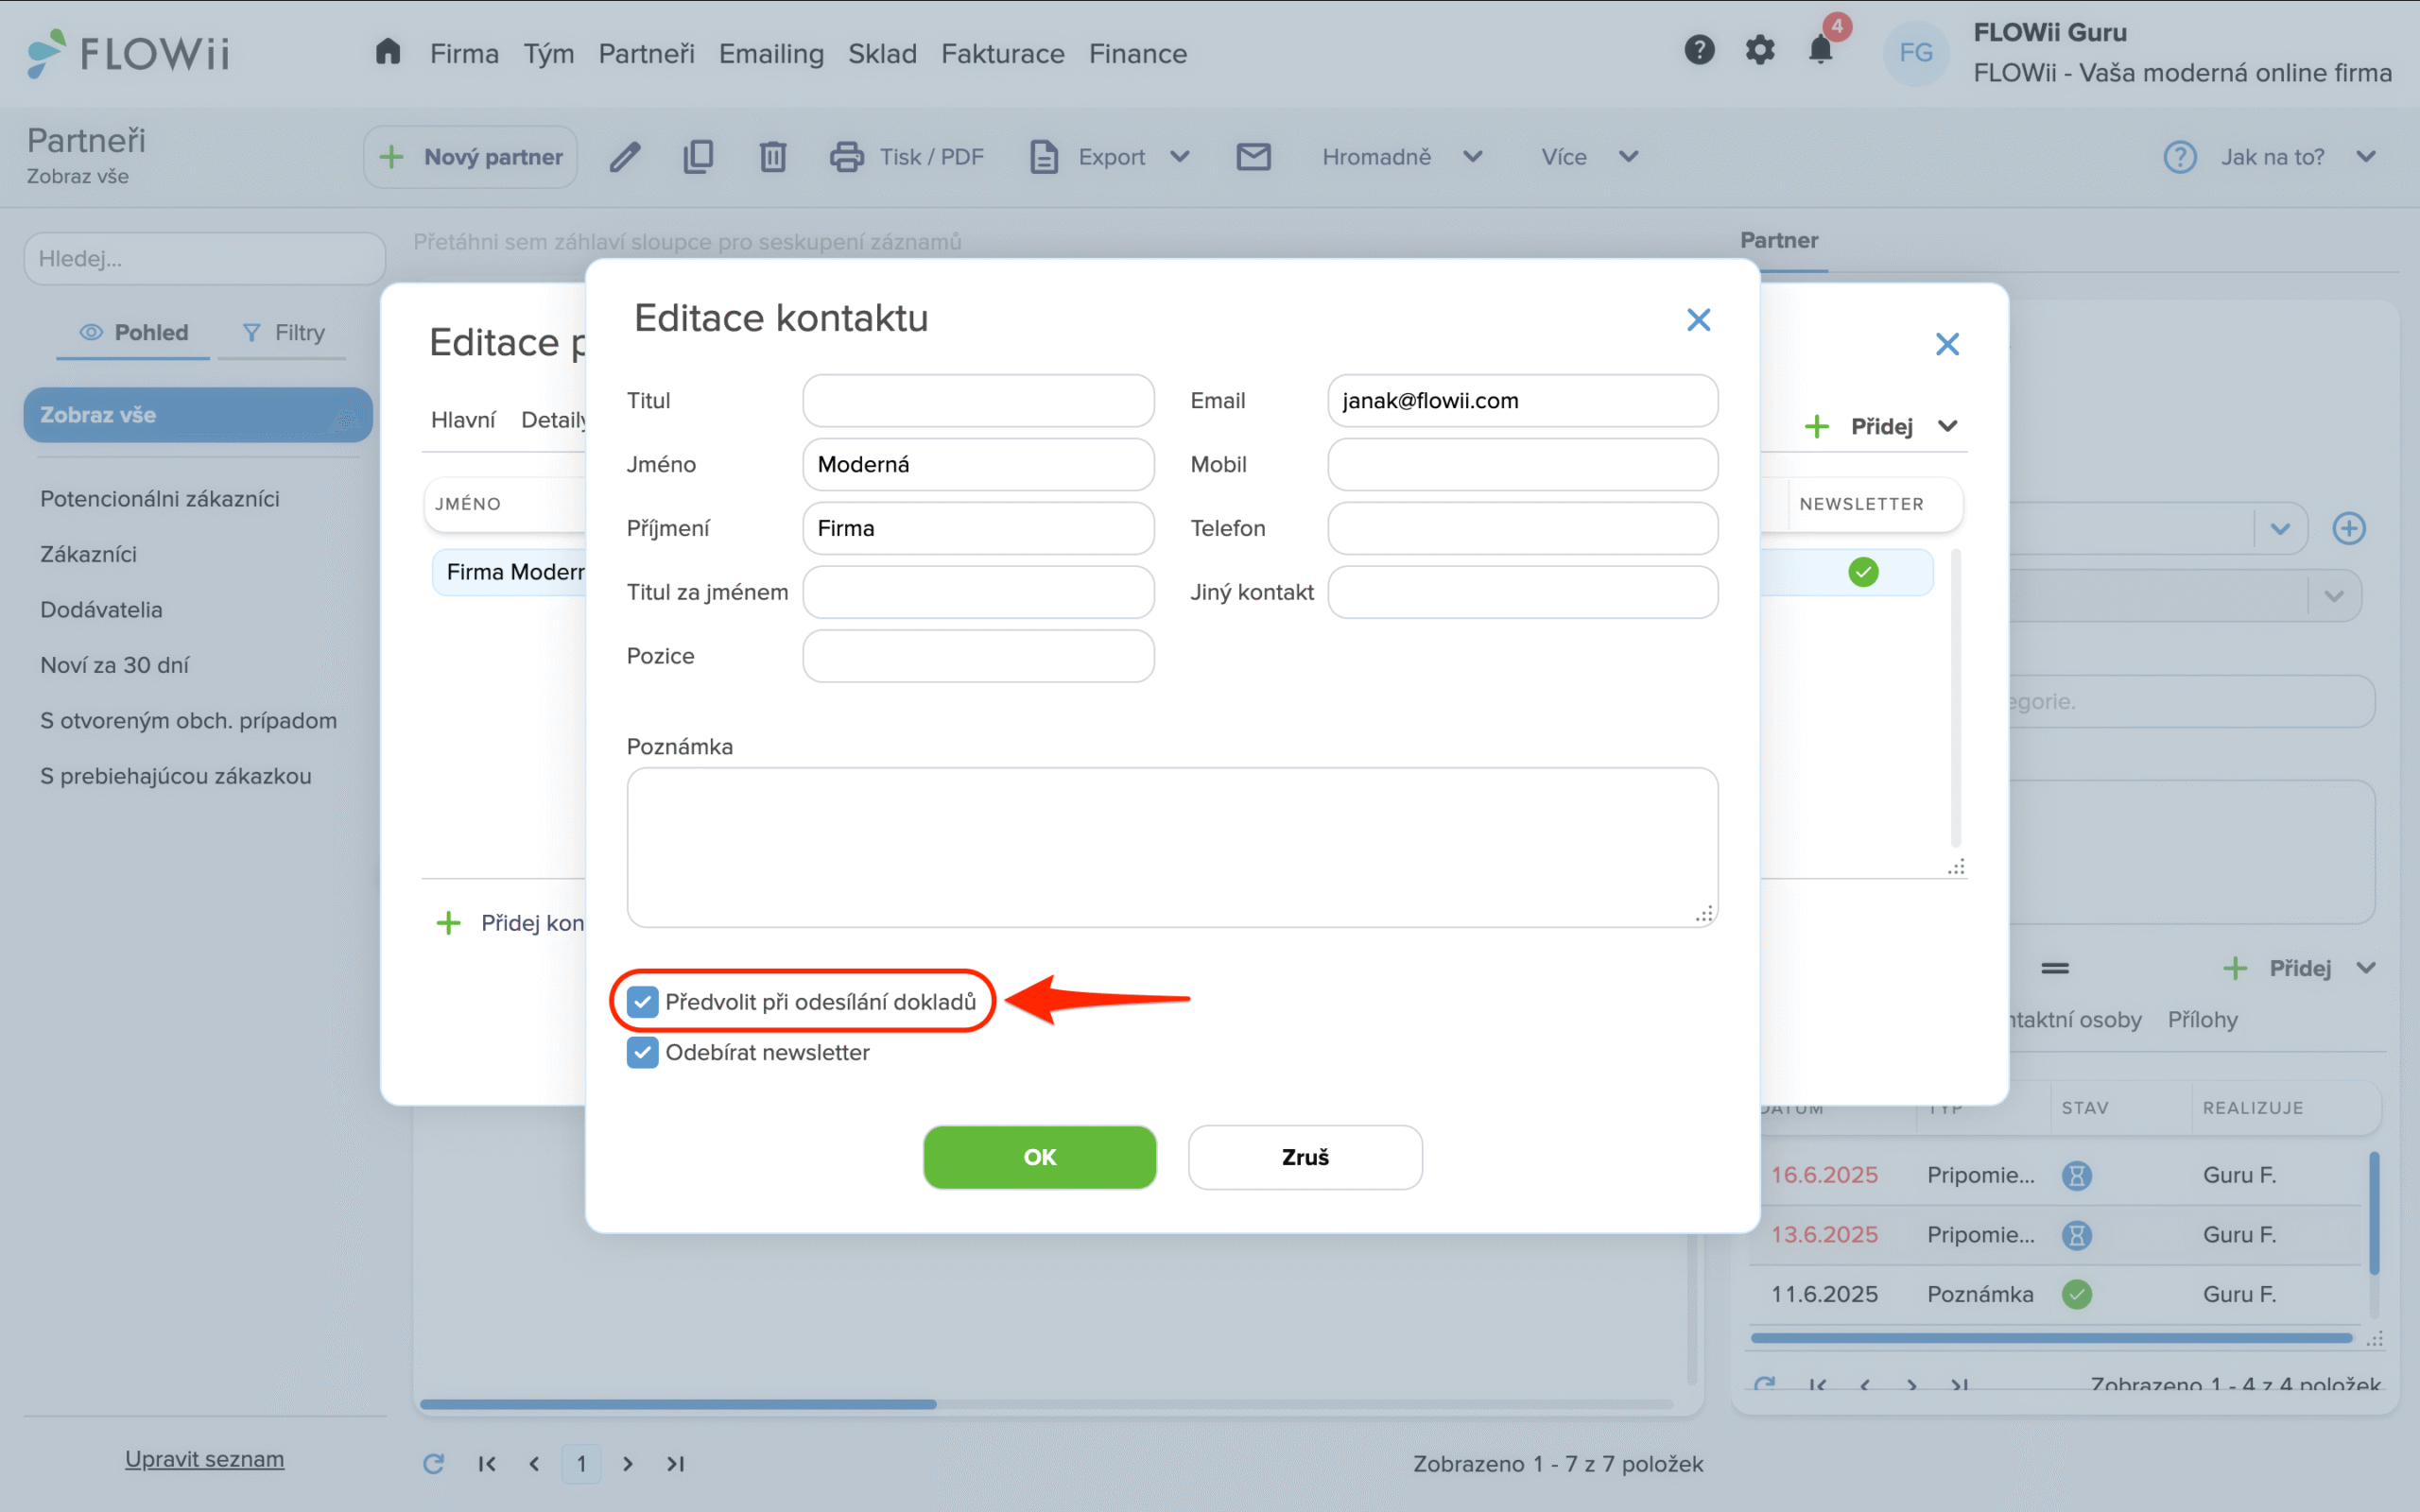Image resolution: width=2420 pixels, height=1512 pixels.
Task: Confirm contact edit with OK button
Action: pyautogui.click(x=1039, y=1157)
